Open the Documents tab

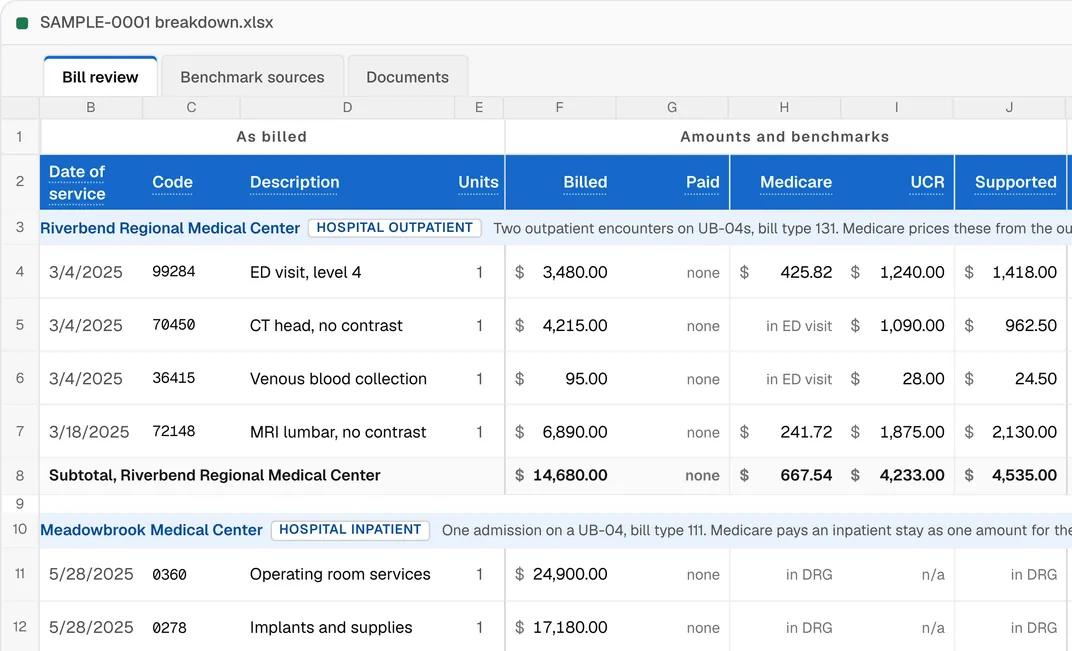click(x=407, y=77)
